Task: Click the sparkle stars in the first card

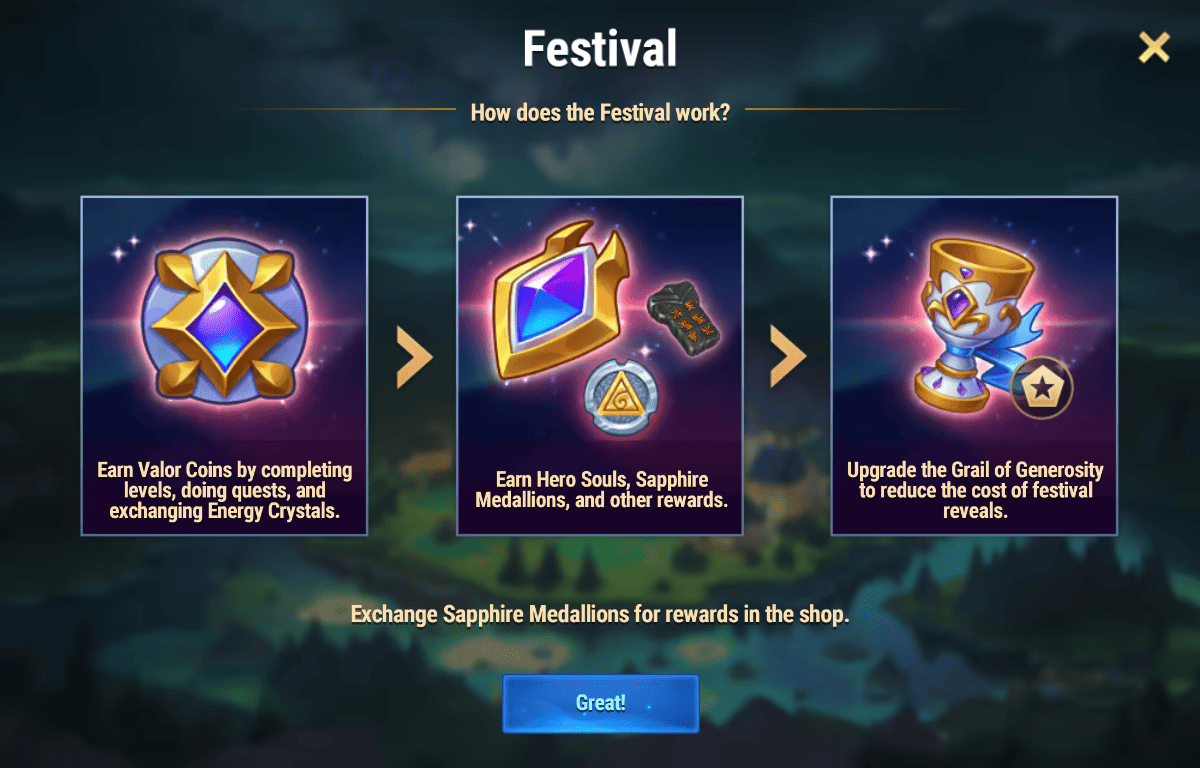Action: click(x=123, y=249)
